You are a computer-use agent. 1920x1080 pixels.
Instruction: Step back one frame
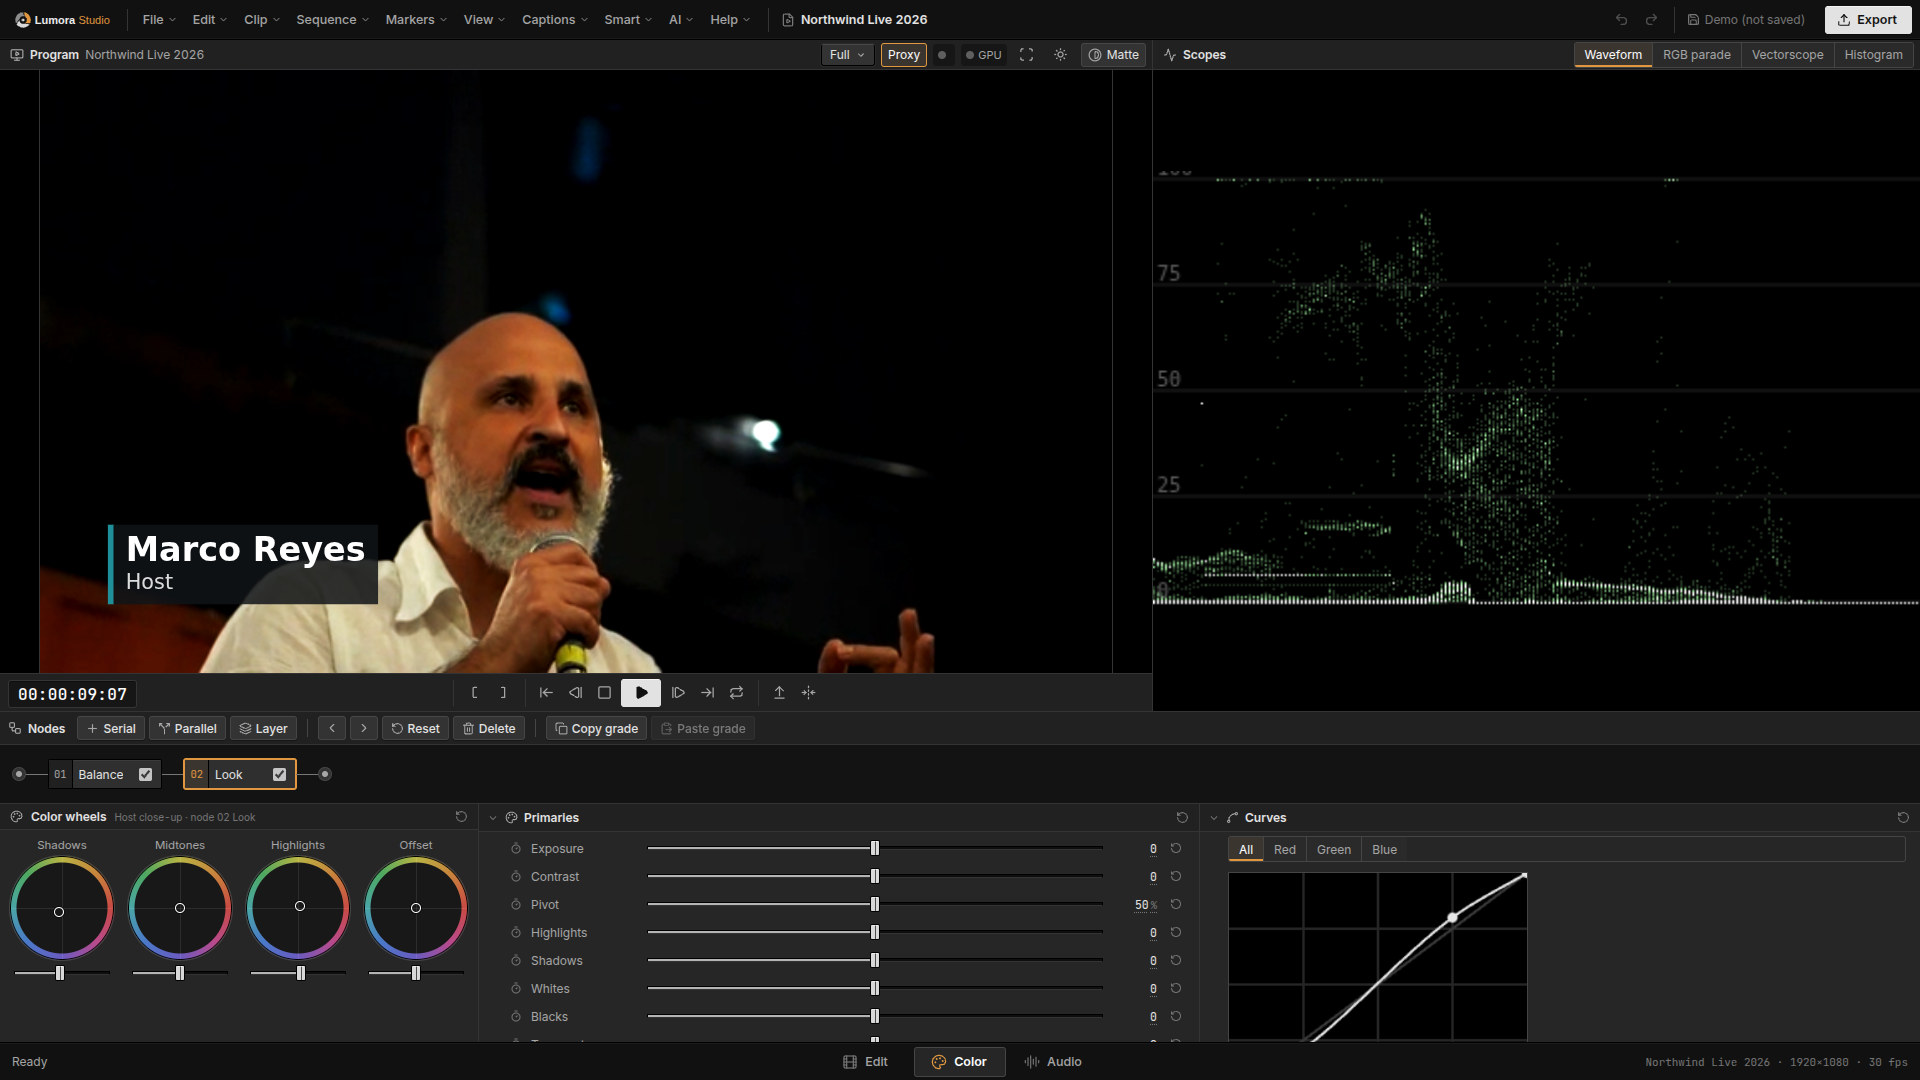click(x=575, y=692)
